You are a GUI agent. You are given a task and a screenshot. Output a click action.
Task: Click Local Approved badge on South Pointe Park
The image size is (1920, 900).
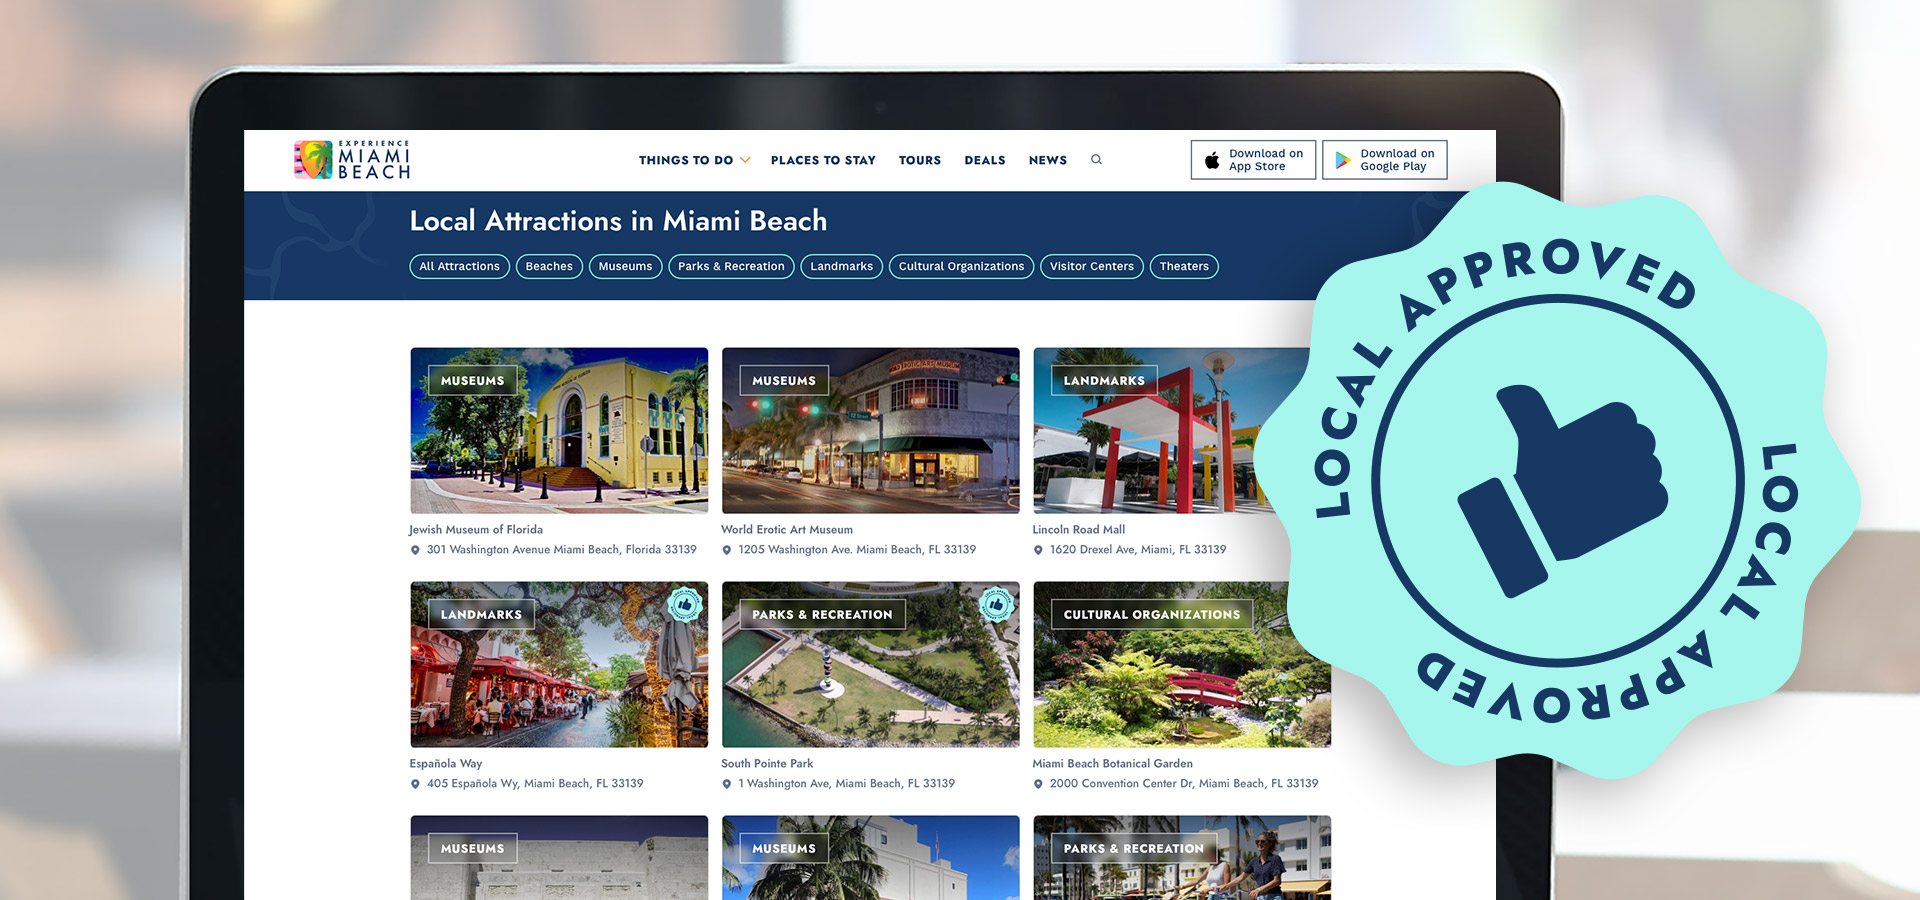coord(996,604)
